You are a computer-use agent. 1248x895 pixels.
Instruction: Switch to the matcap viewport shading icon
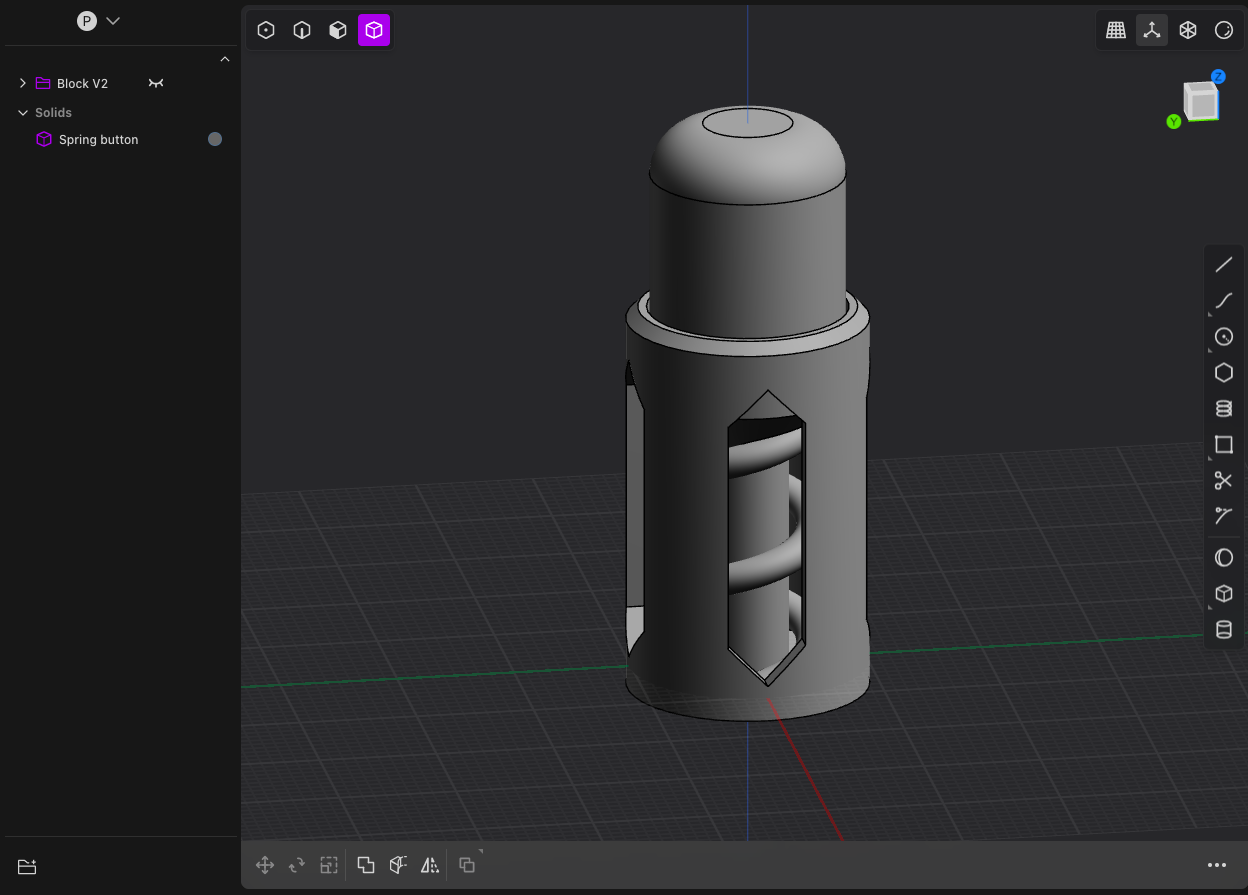click(1224, 30)
